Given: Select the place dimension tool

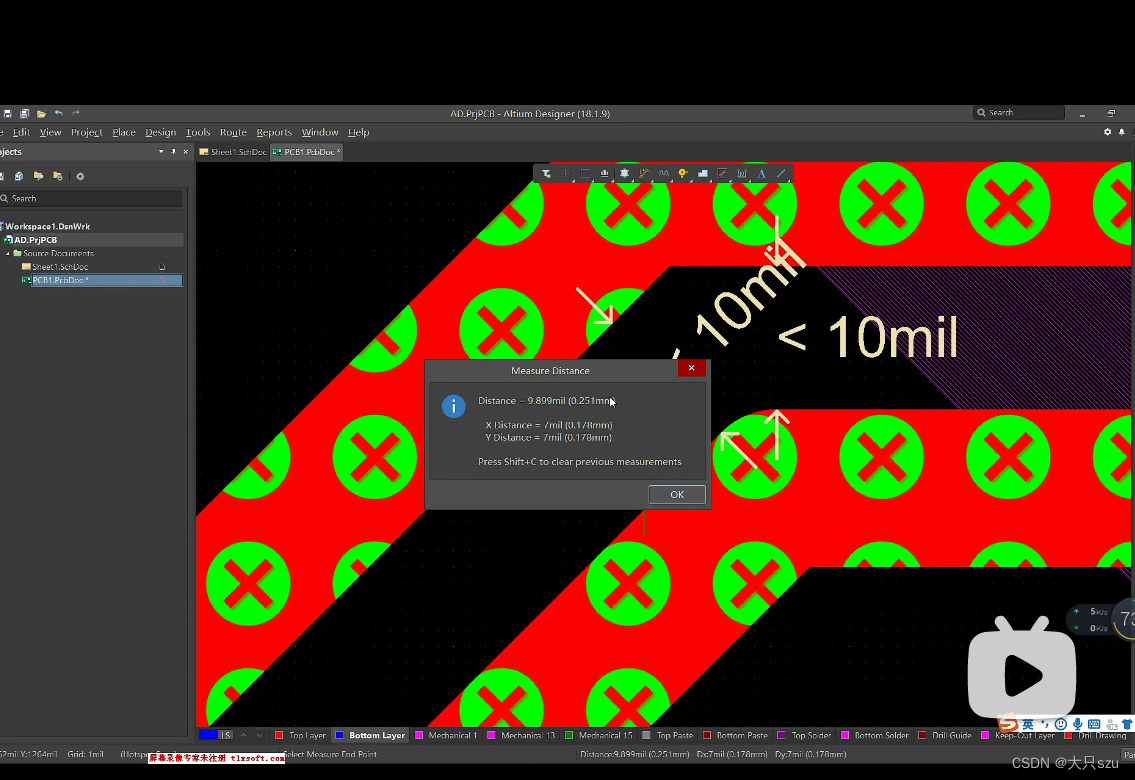Looking at the screenshot, I should pyautogui.click(x=741, y=174).
